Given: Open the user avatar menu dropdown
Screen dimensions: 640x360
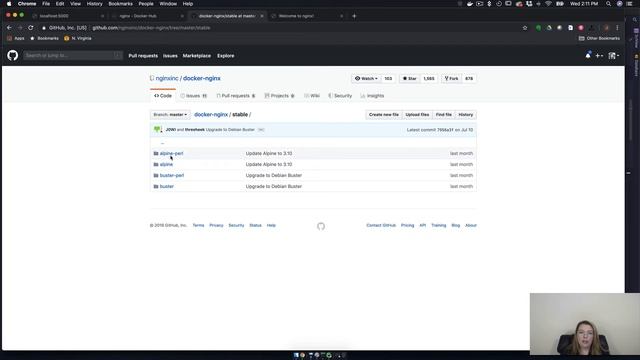Looking at the screenshot, I should pyautogui.click(x=613, y=56).
